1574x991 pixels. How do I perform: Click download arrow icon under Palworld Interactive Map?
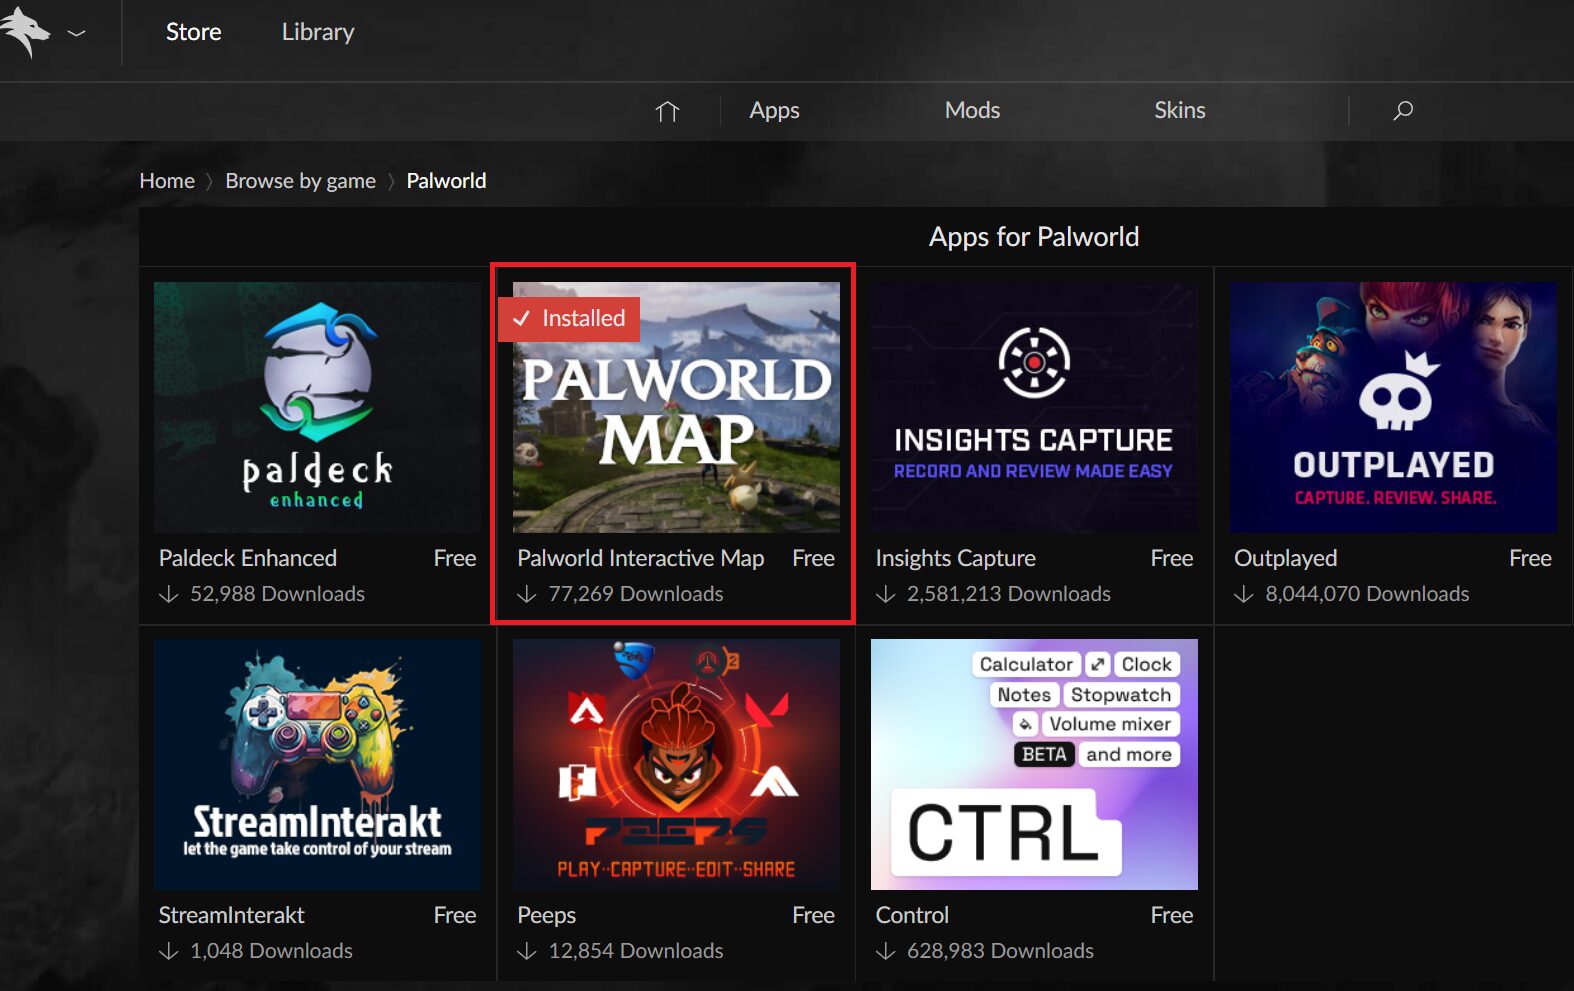527,594
